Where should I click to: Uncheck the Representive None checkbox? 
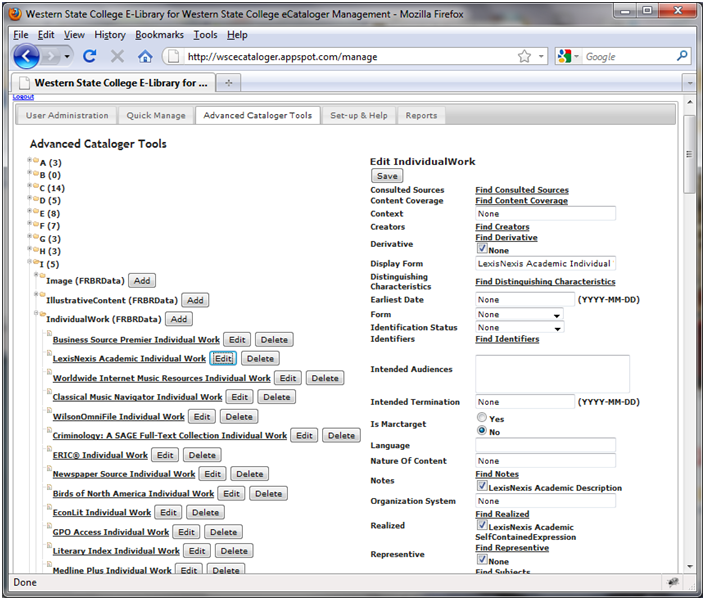pyautogui.click(x=482, y=560)
